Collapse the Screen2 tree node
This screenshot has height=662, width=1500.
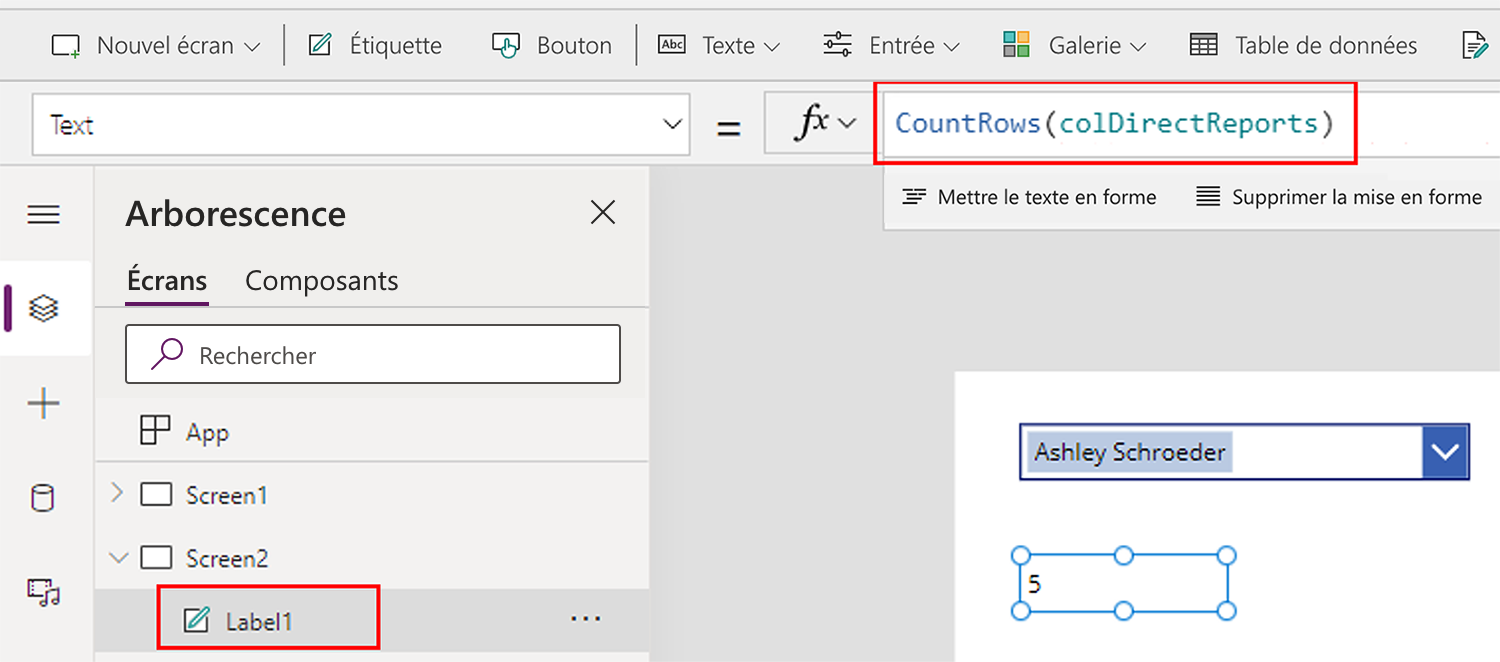(x=118, y=558)
